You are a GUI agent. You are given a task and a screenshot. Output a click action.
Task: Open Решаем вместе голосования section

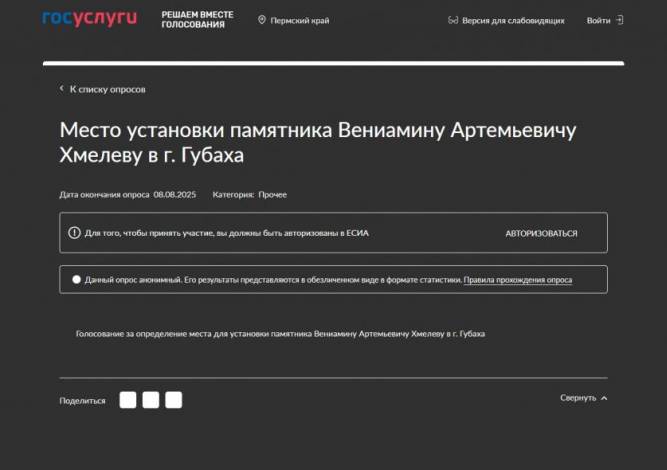point(197,20)
